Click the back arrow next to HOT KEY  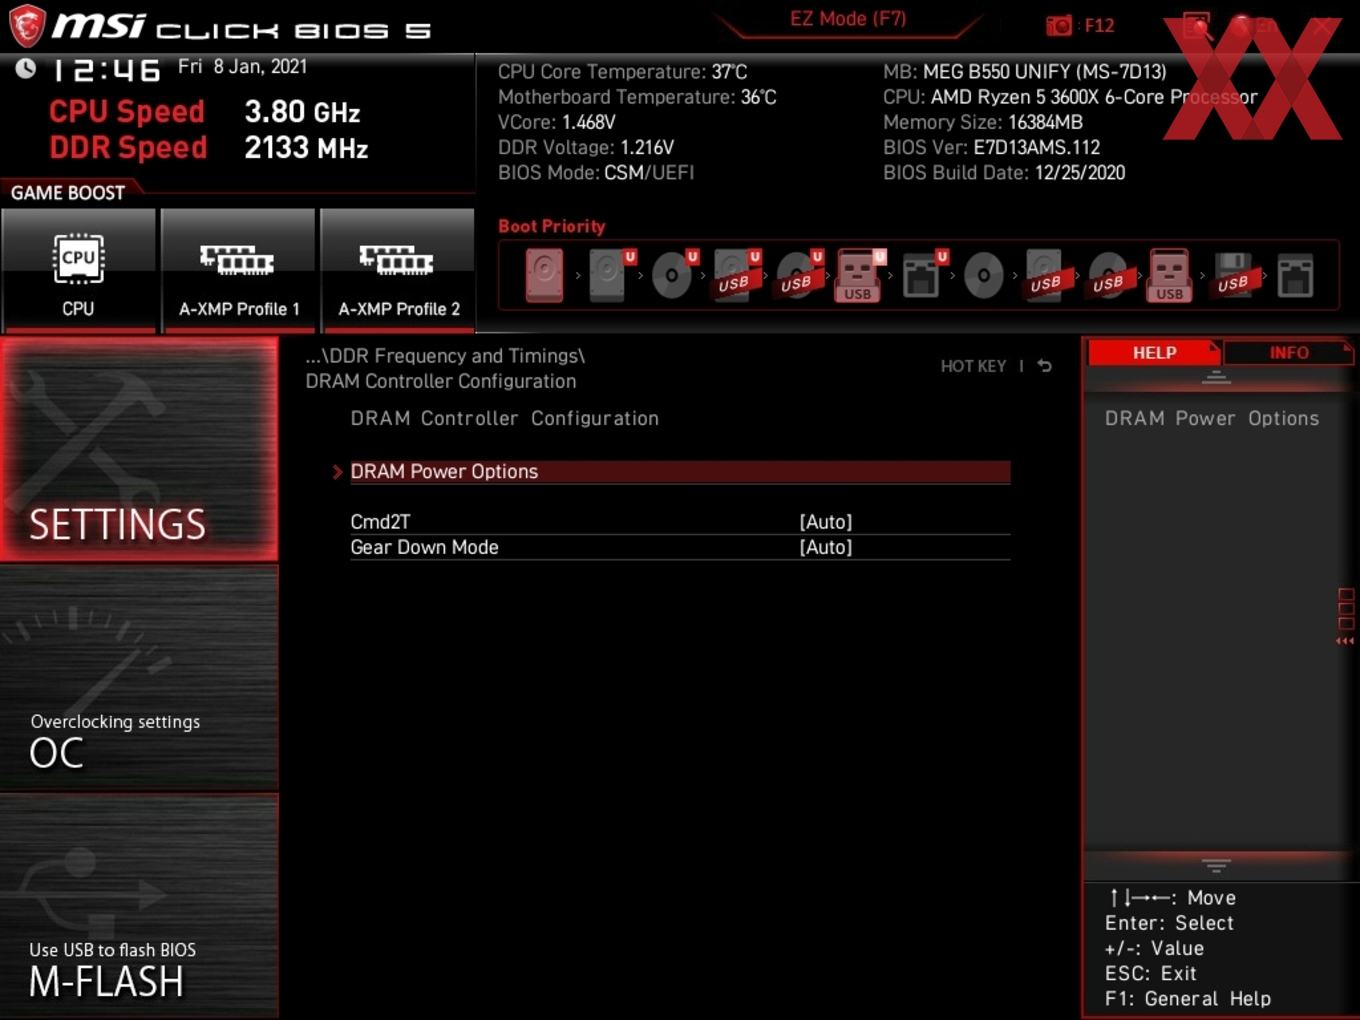[1045, 366]
